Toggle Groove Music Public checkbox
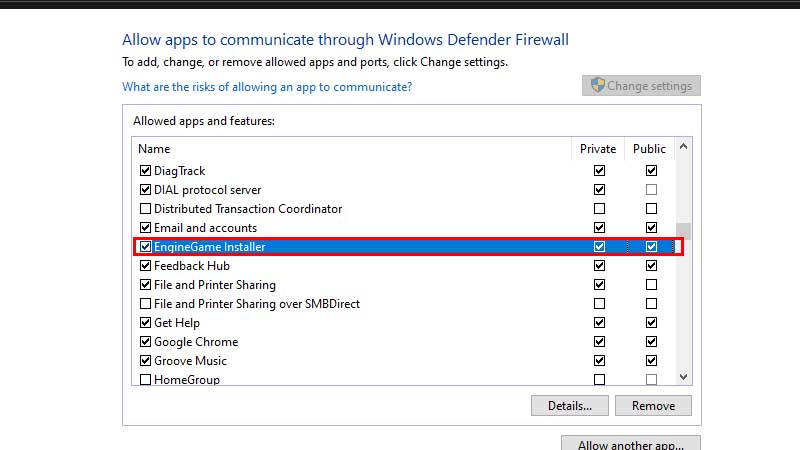The height and width of the screenshot is (450, 800). pyautogui.click(x=651, y=361)
